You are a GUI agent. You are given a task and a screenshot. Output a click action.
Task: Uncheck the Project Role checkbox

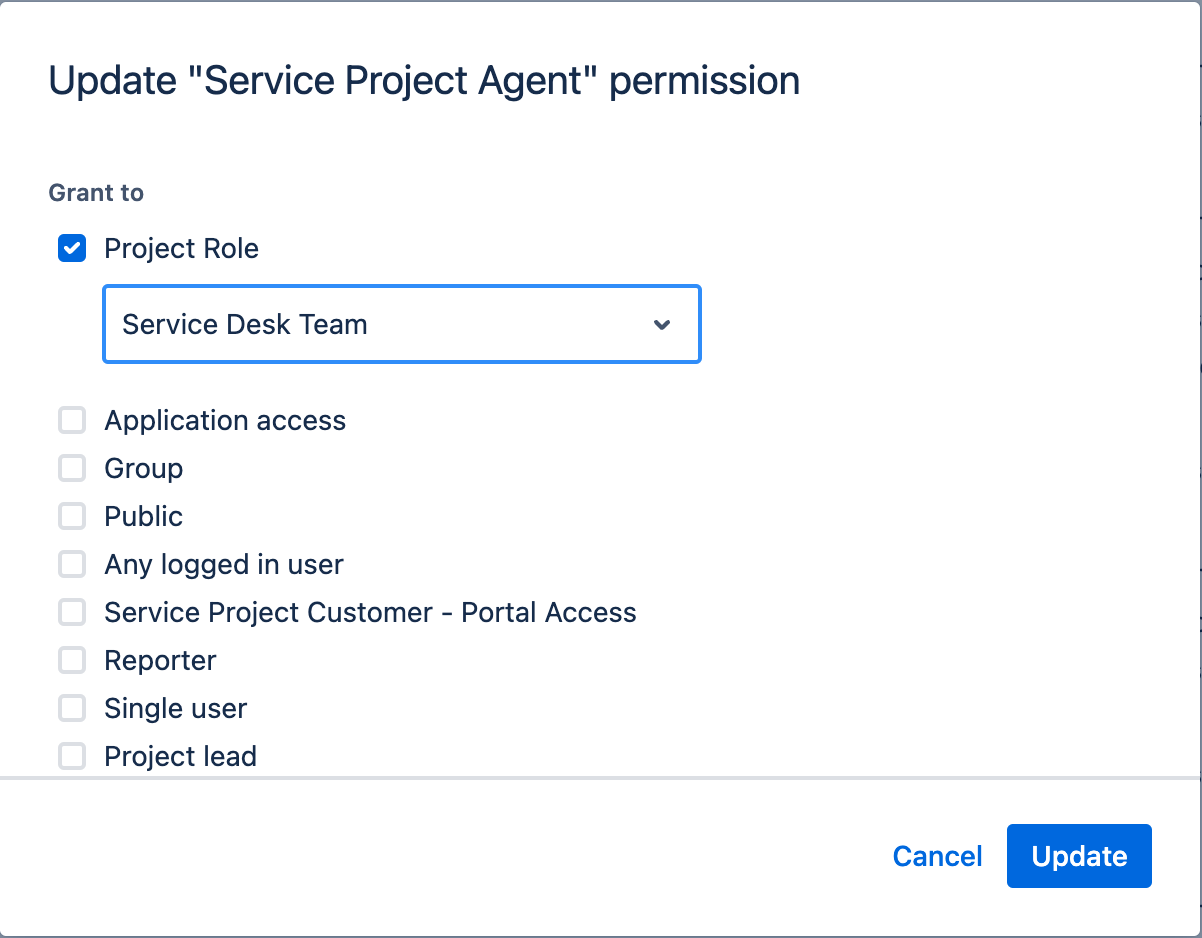tap(72, 249)
